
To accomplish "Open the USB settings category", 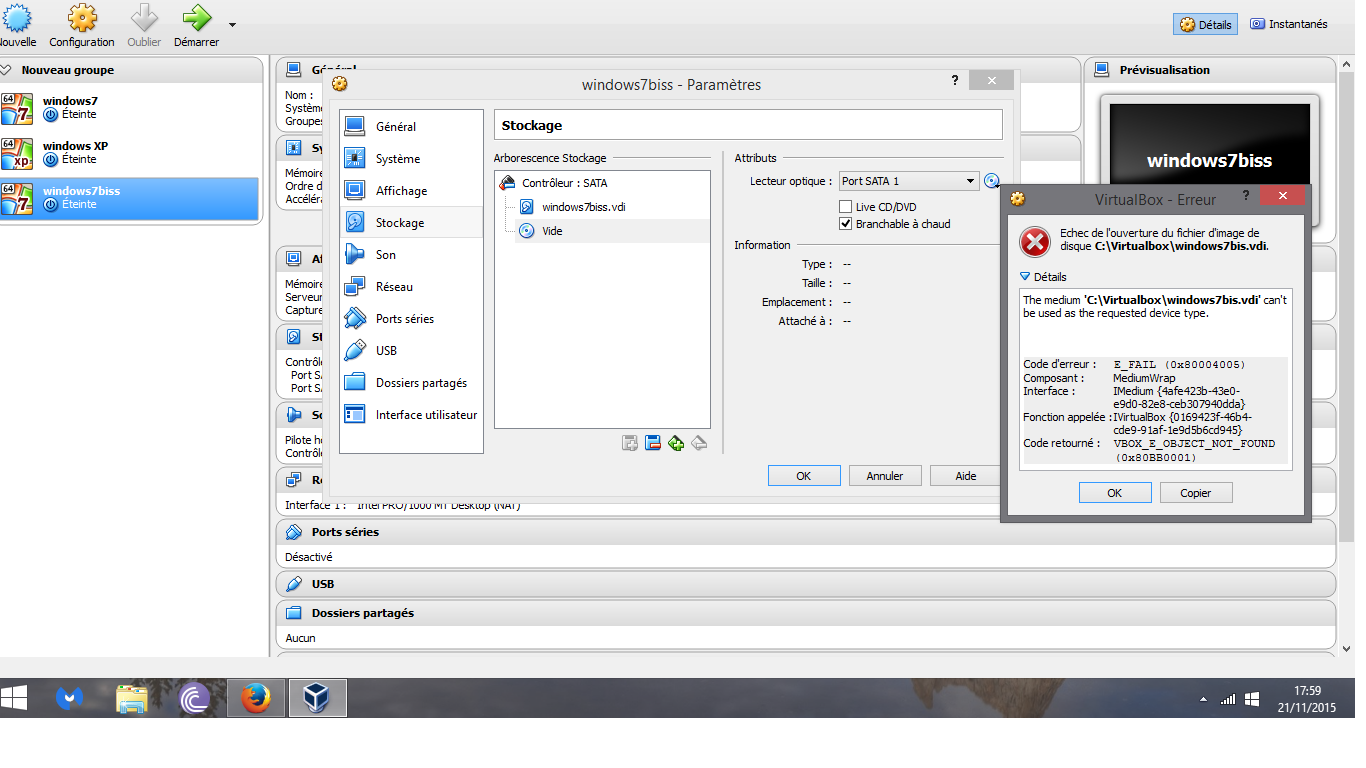I will tap(411, 351).
